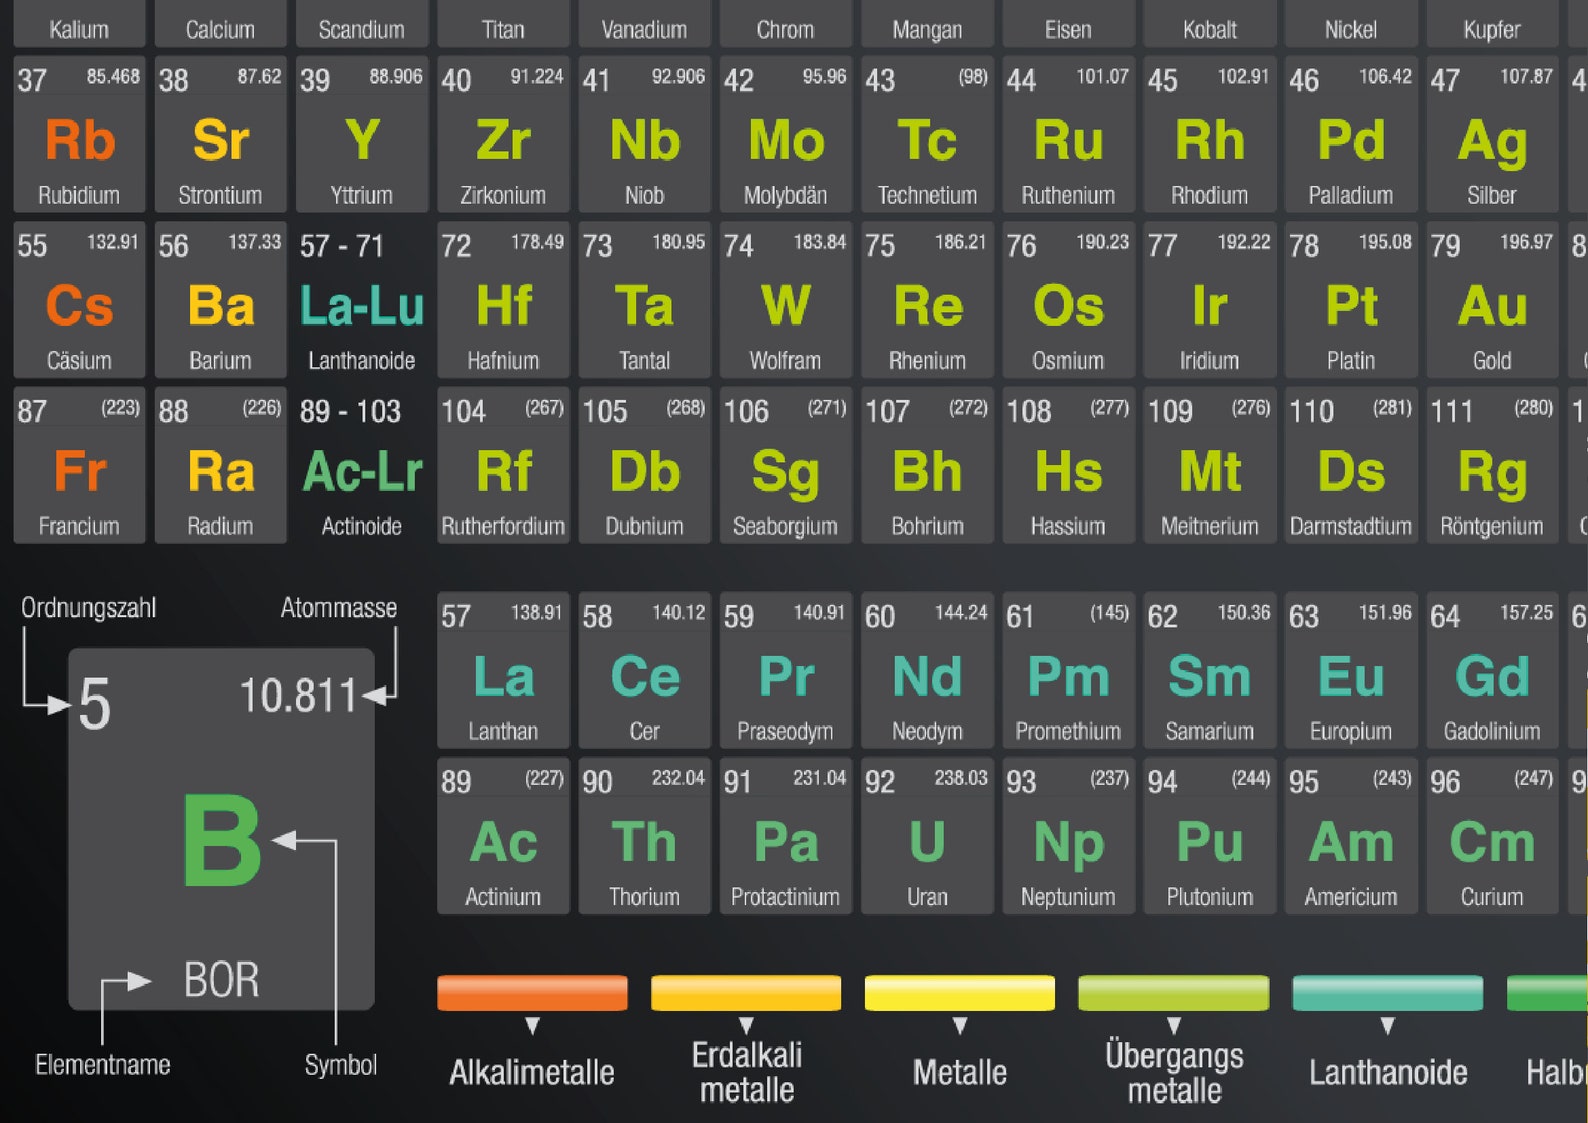This screenshot has width=1588, height=1123.
Task: Select the green Übergangsmetalle legend swatch
Action: [1174, 993]
